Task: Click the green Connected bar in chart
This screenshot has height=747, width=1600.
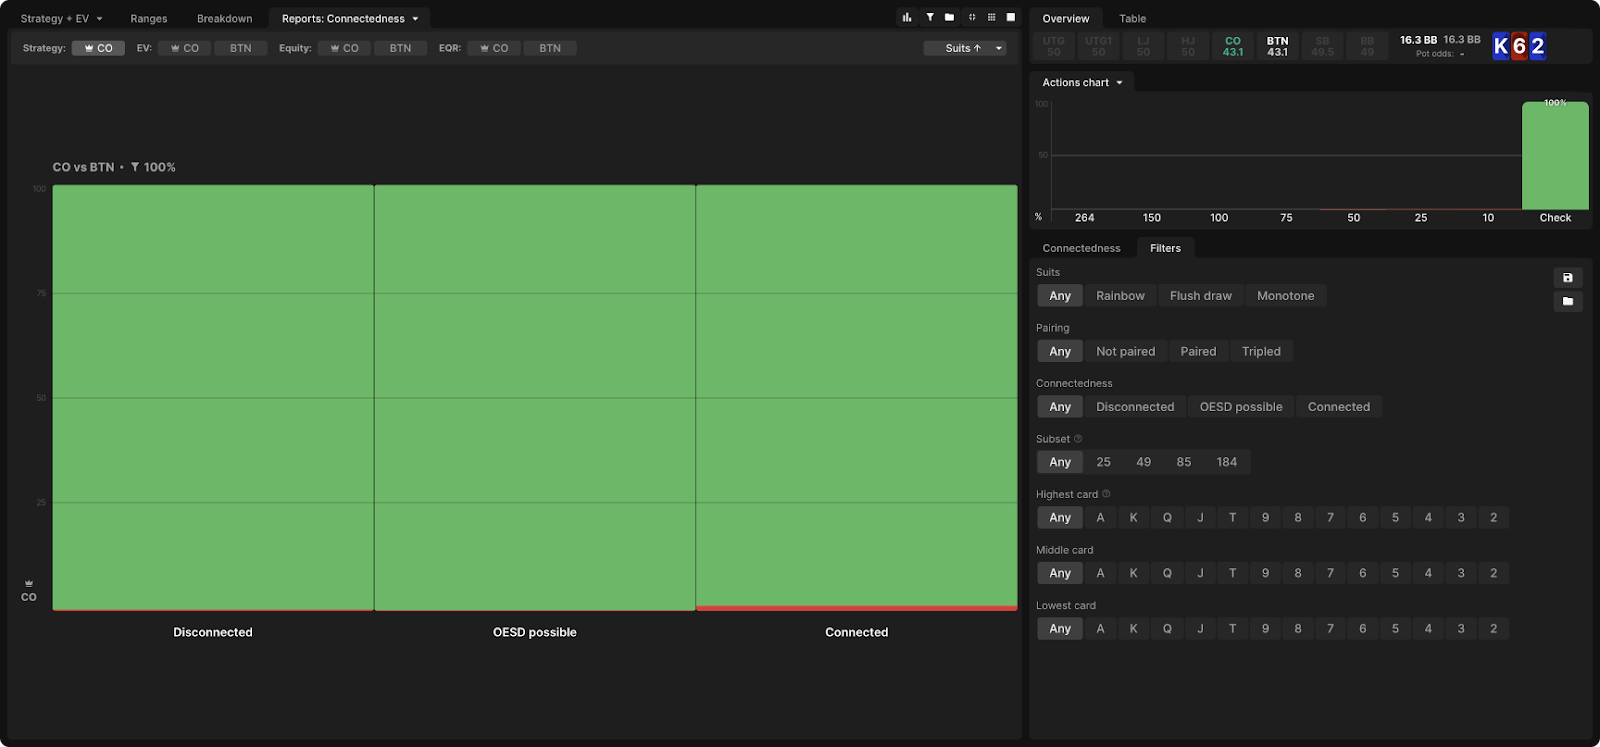Action: pos(856,395)
